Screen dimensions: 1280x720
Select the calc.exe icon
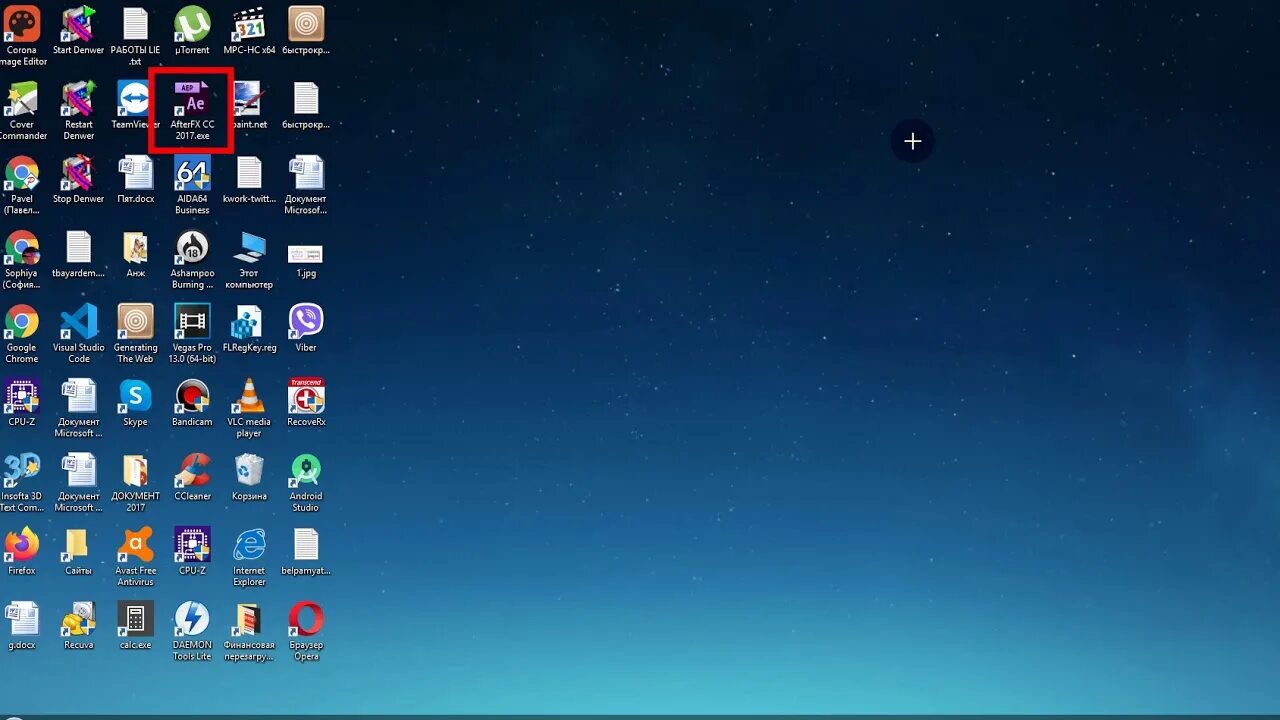(135, 626)
